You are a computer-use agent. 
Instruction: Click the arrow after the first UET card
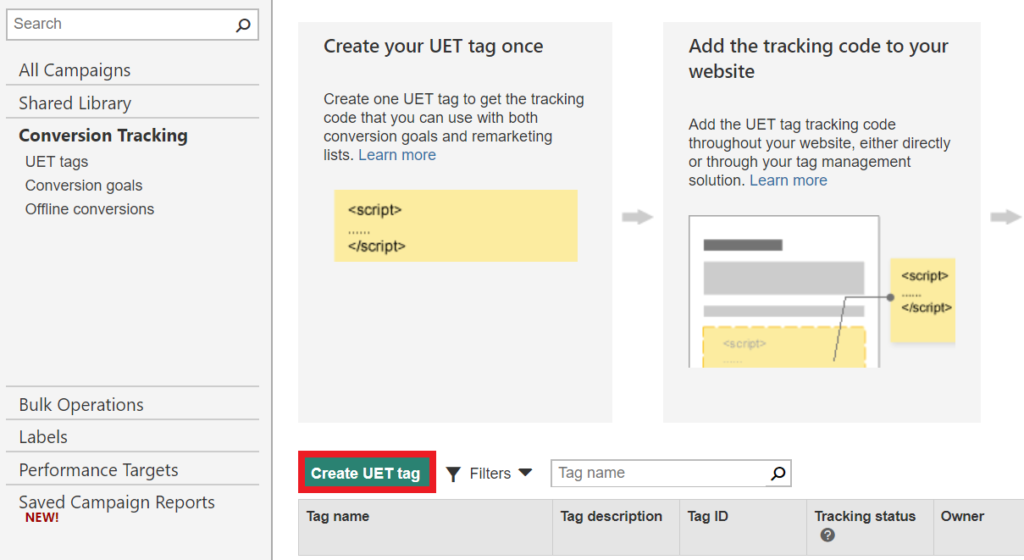(637, 217)
